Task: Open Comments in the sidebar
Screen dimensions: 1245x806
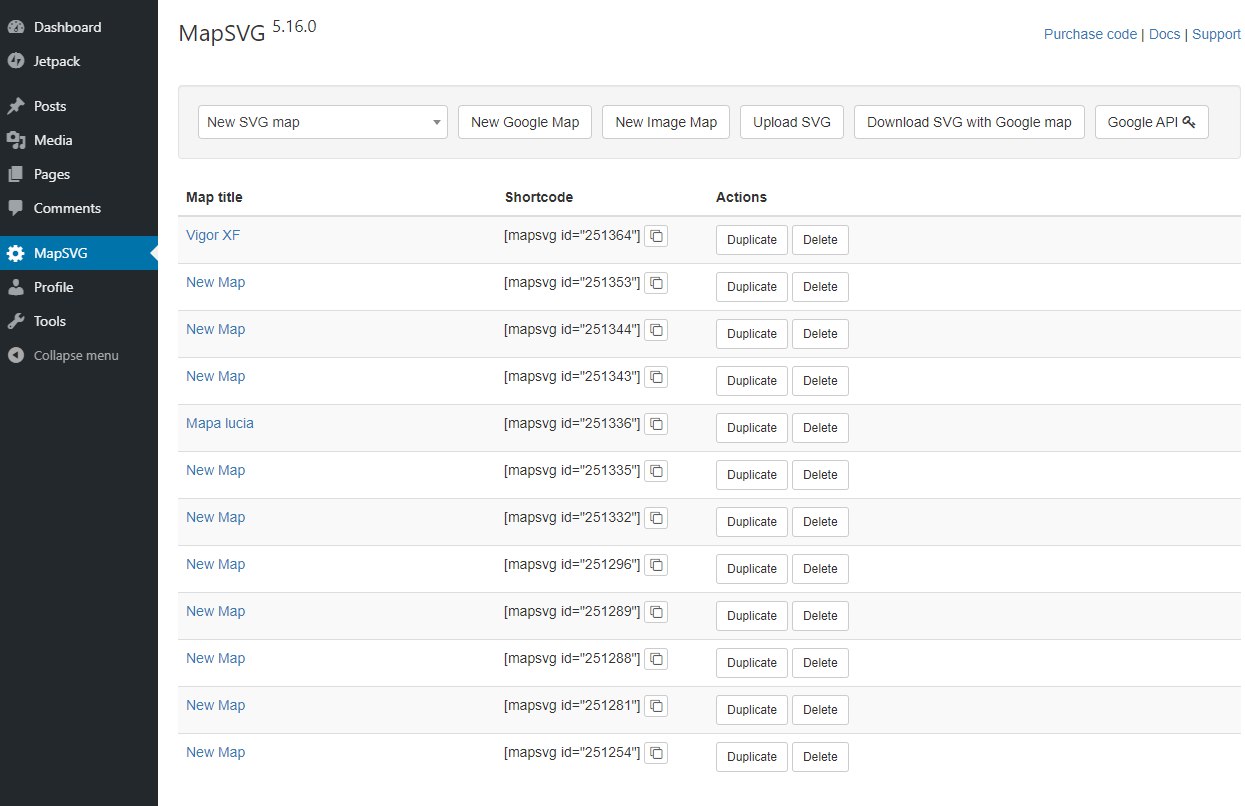Action: click(79, 208)
